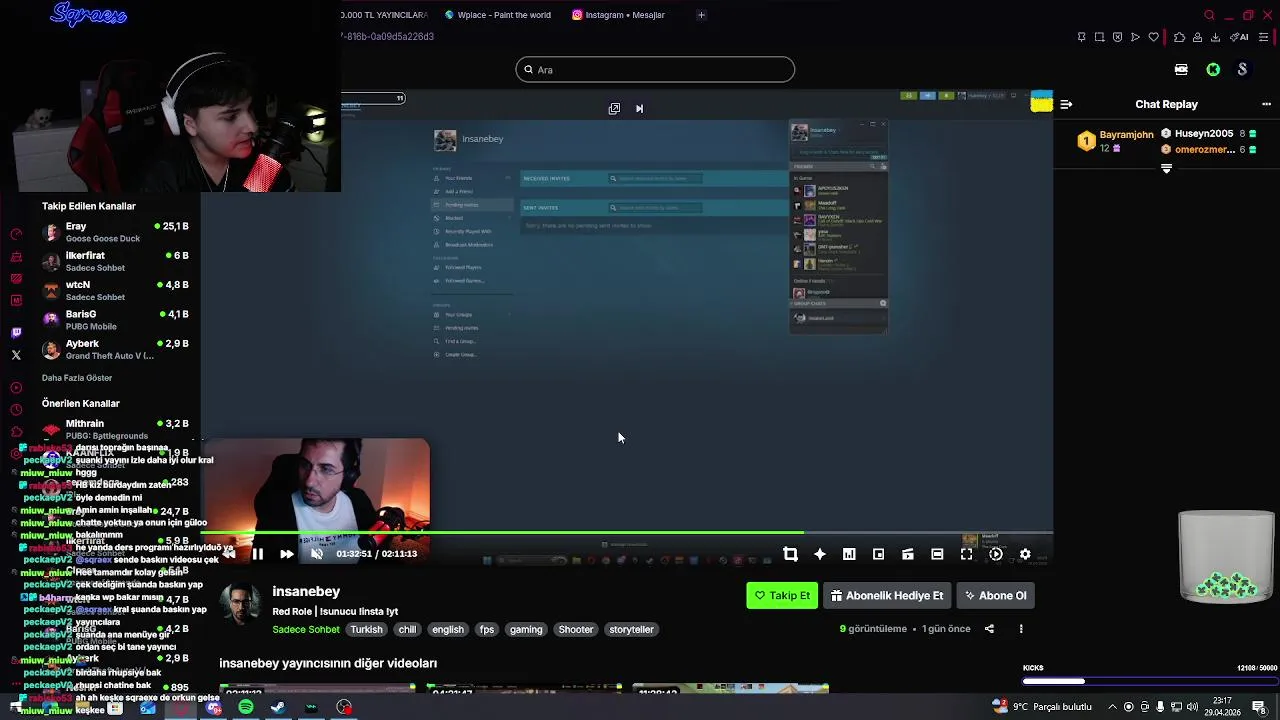Open stream stats chart icon in player
The height and width of the screenshot is (720, 1280).
coord(849,554)
